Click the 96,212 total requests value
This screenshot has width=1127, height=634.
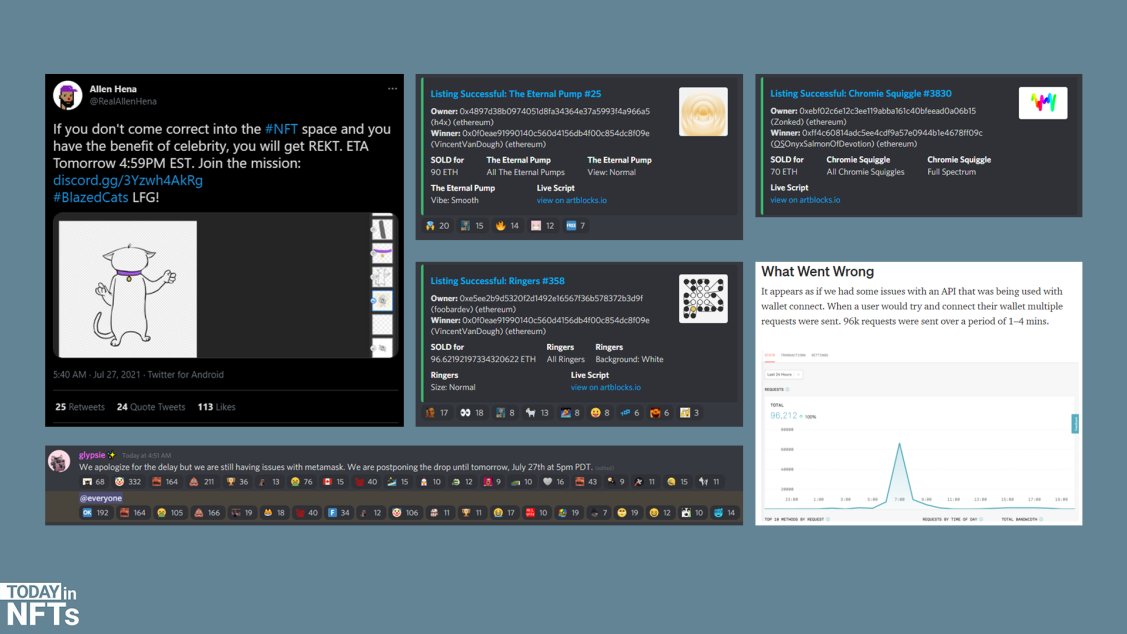[x=783, y=415]
